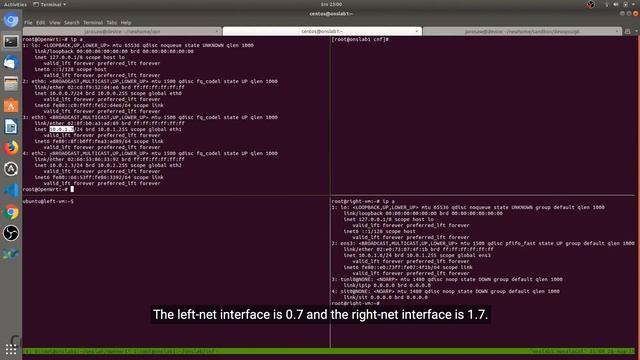
Task: Click the Activities button
Action: pos(15,4)
